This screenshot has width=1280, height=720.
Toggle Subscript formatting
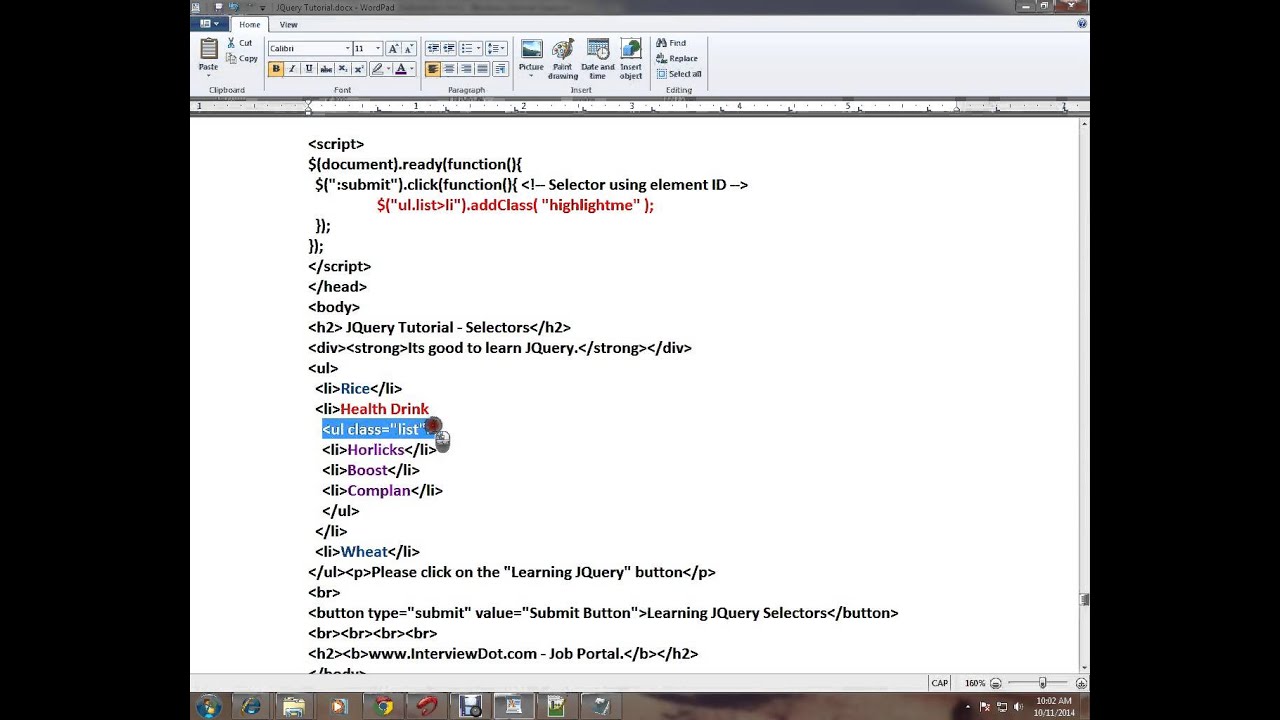coord(342,69)
